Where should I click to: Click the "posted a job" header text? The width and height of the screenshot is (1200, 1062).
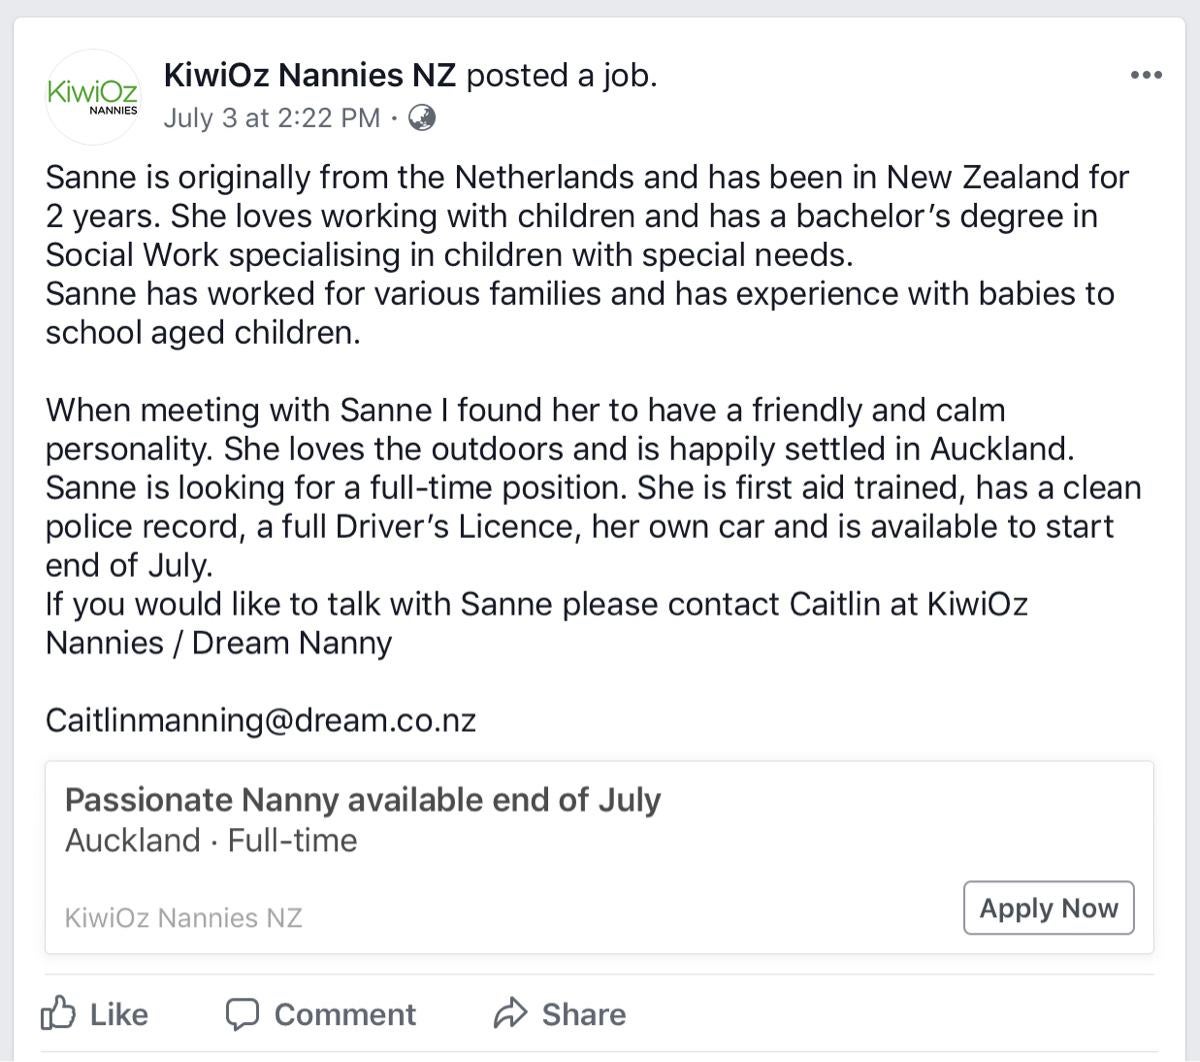[562, 75]
